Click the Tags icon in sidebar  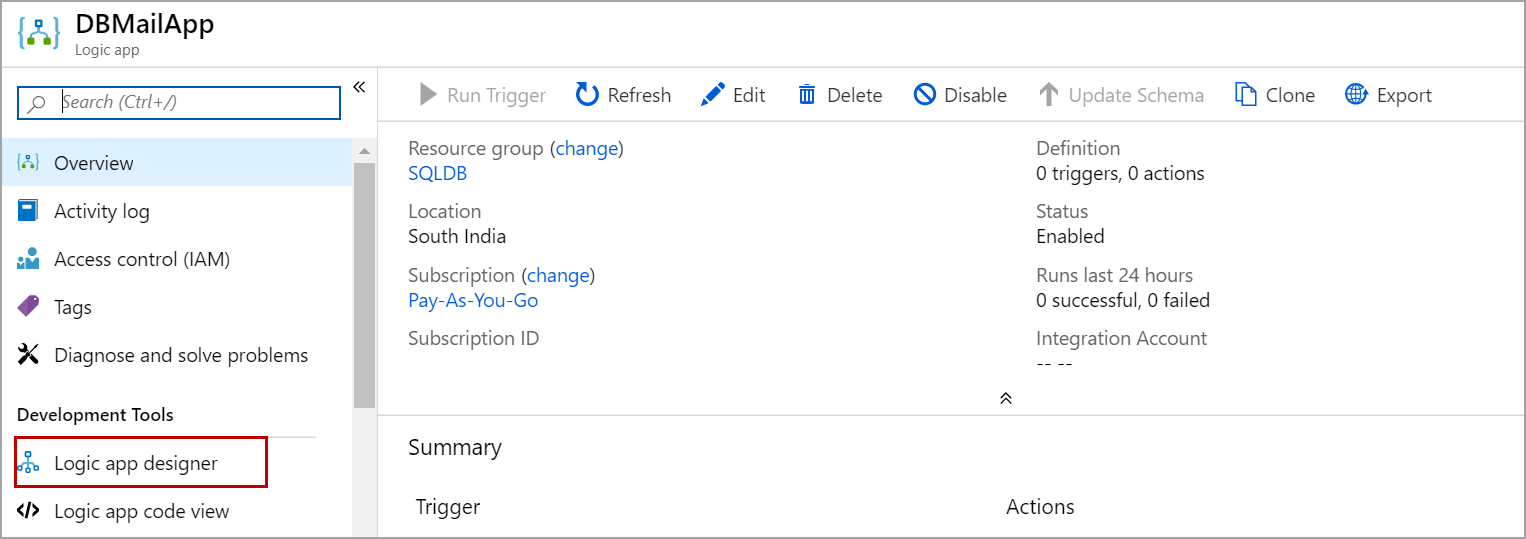click(x=29, y=307)
